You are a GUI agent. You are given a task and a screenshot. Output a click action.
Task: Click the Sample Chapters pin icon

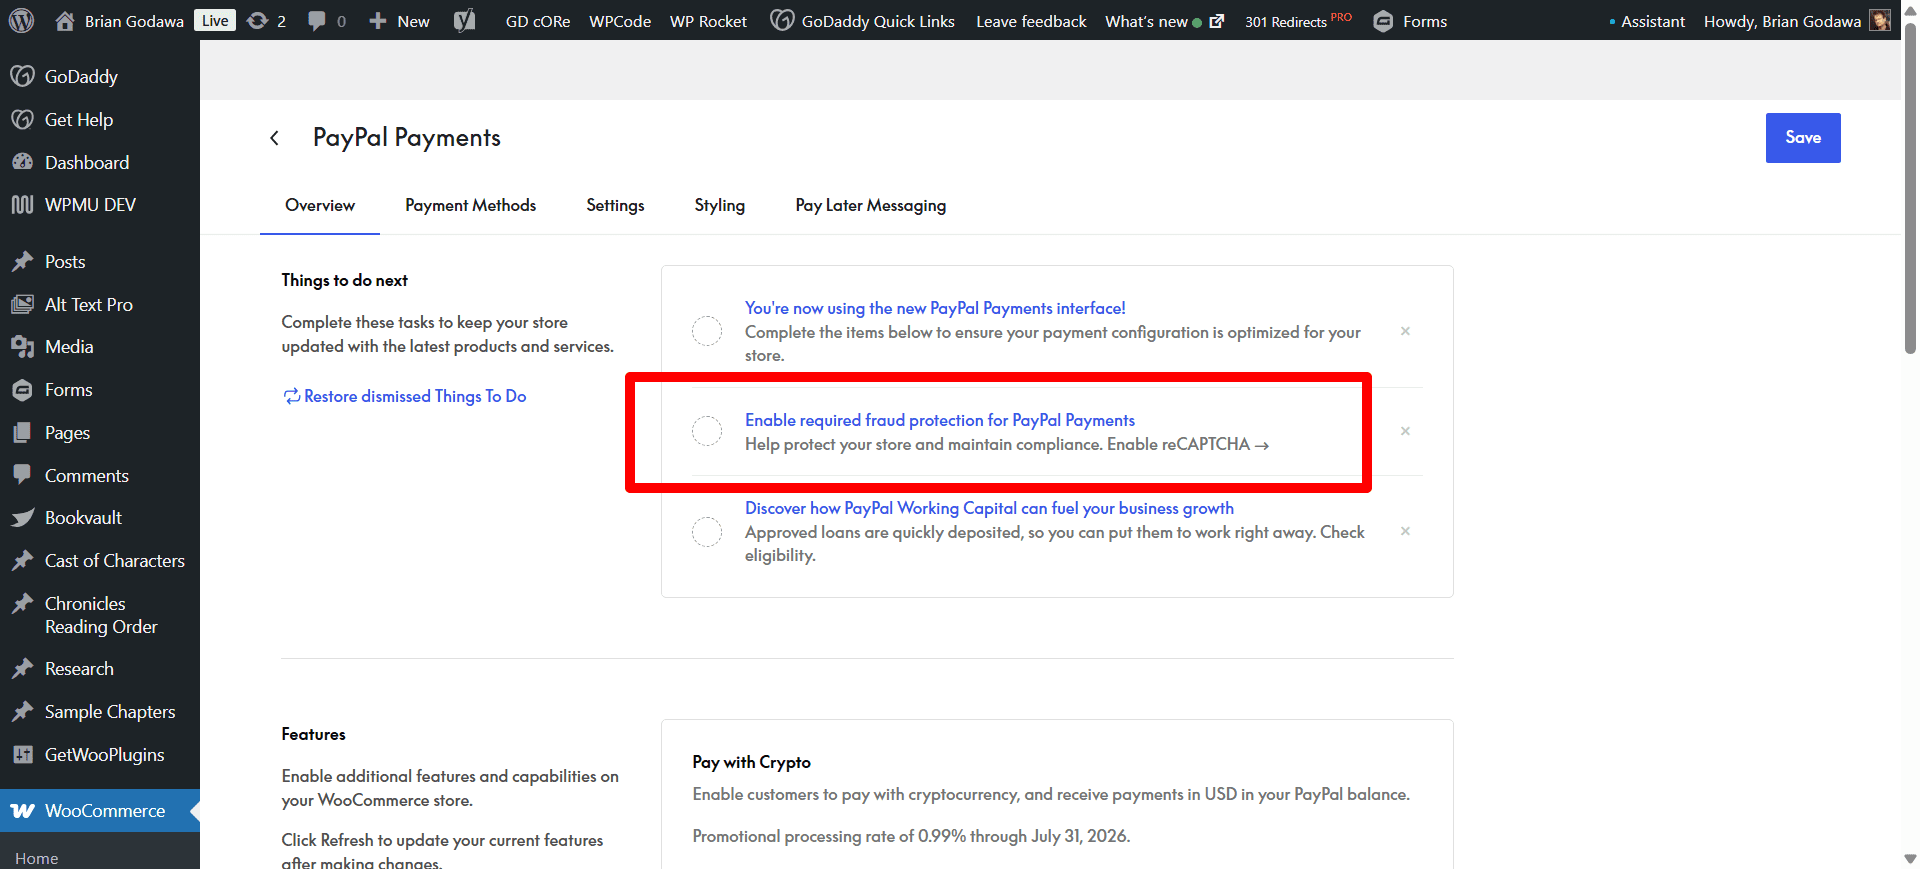pos(22,712)
